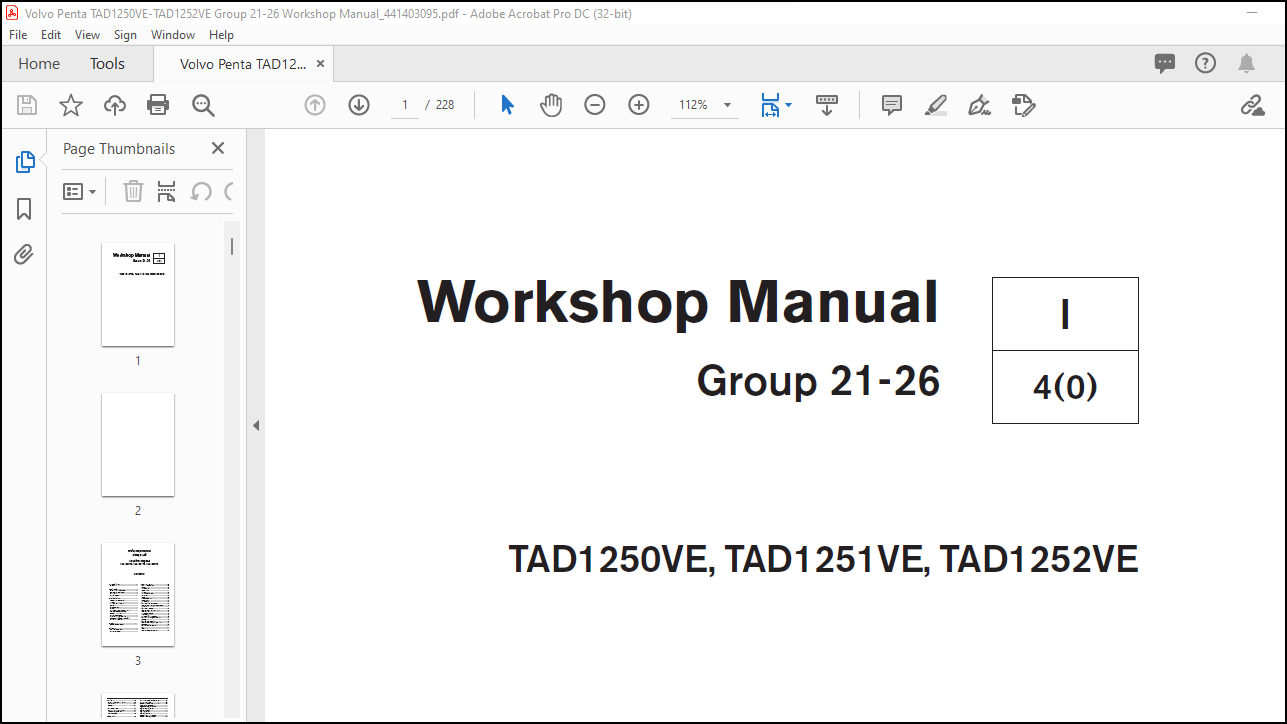Collapse the left navigation pane arrow
Viewport: 1287px width, 724px height.
coord(255,426)
